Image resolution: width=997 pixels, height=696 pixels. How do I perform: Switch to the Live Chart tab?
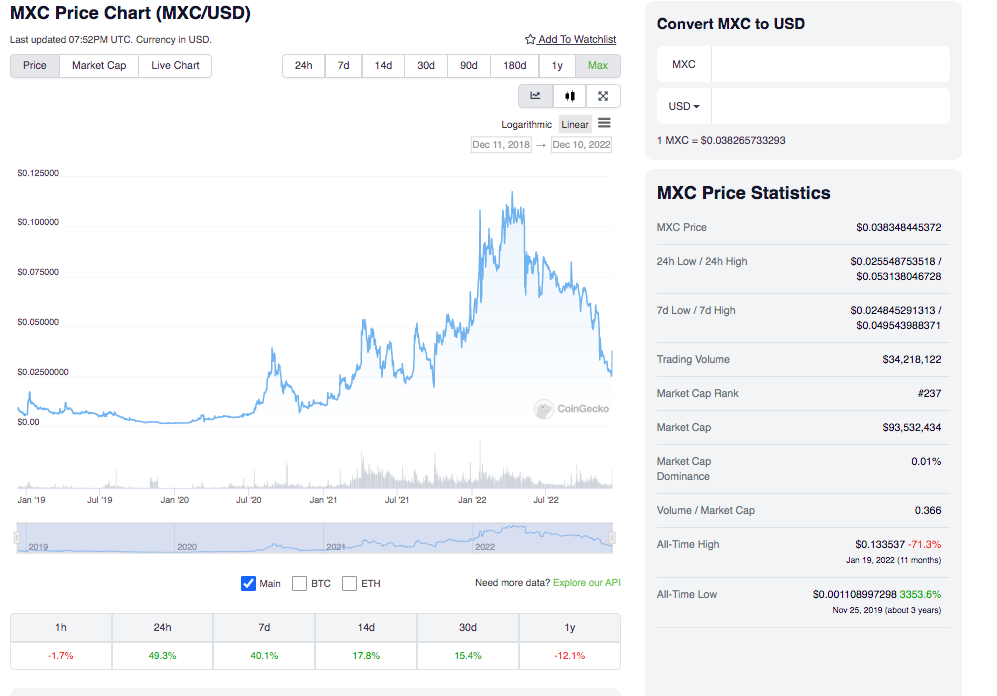coord(175,66)
